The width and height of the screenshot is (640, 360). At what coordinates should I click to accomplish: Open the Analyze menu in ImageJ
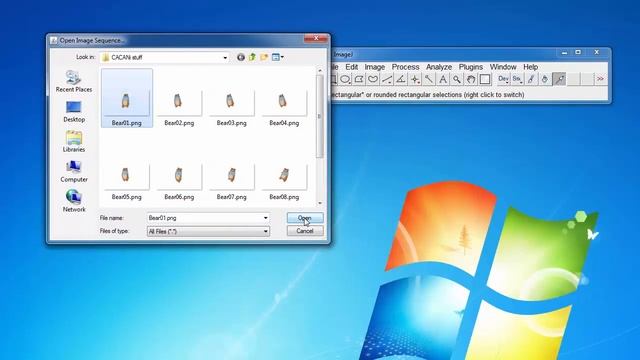[439, 67]
